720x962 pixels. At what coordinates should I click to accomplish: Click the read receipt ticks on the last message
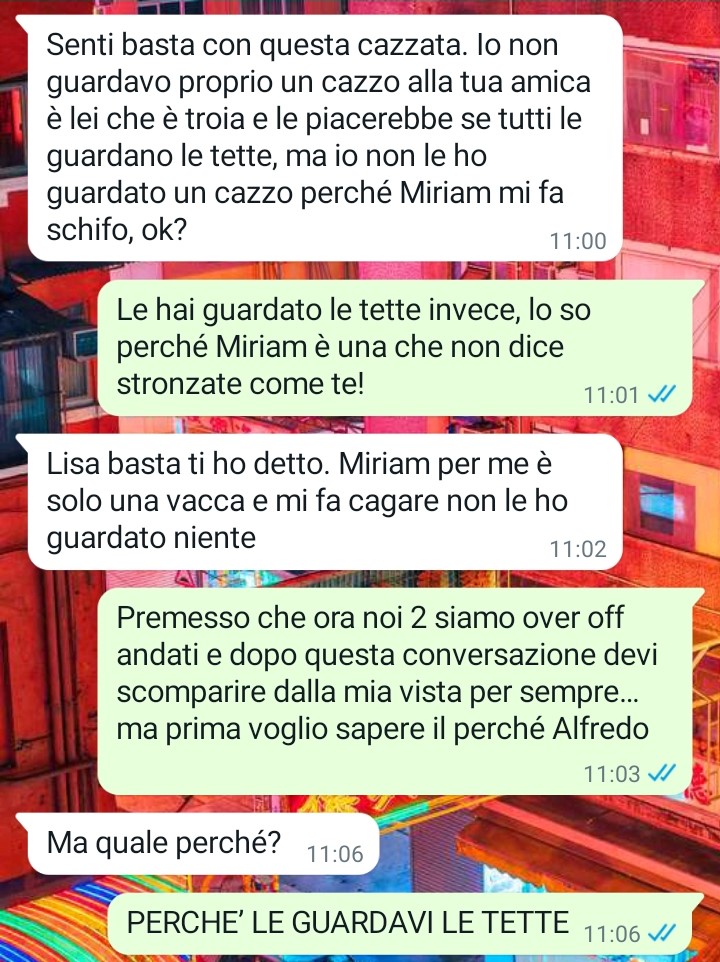tap(662, 933)
